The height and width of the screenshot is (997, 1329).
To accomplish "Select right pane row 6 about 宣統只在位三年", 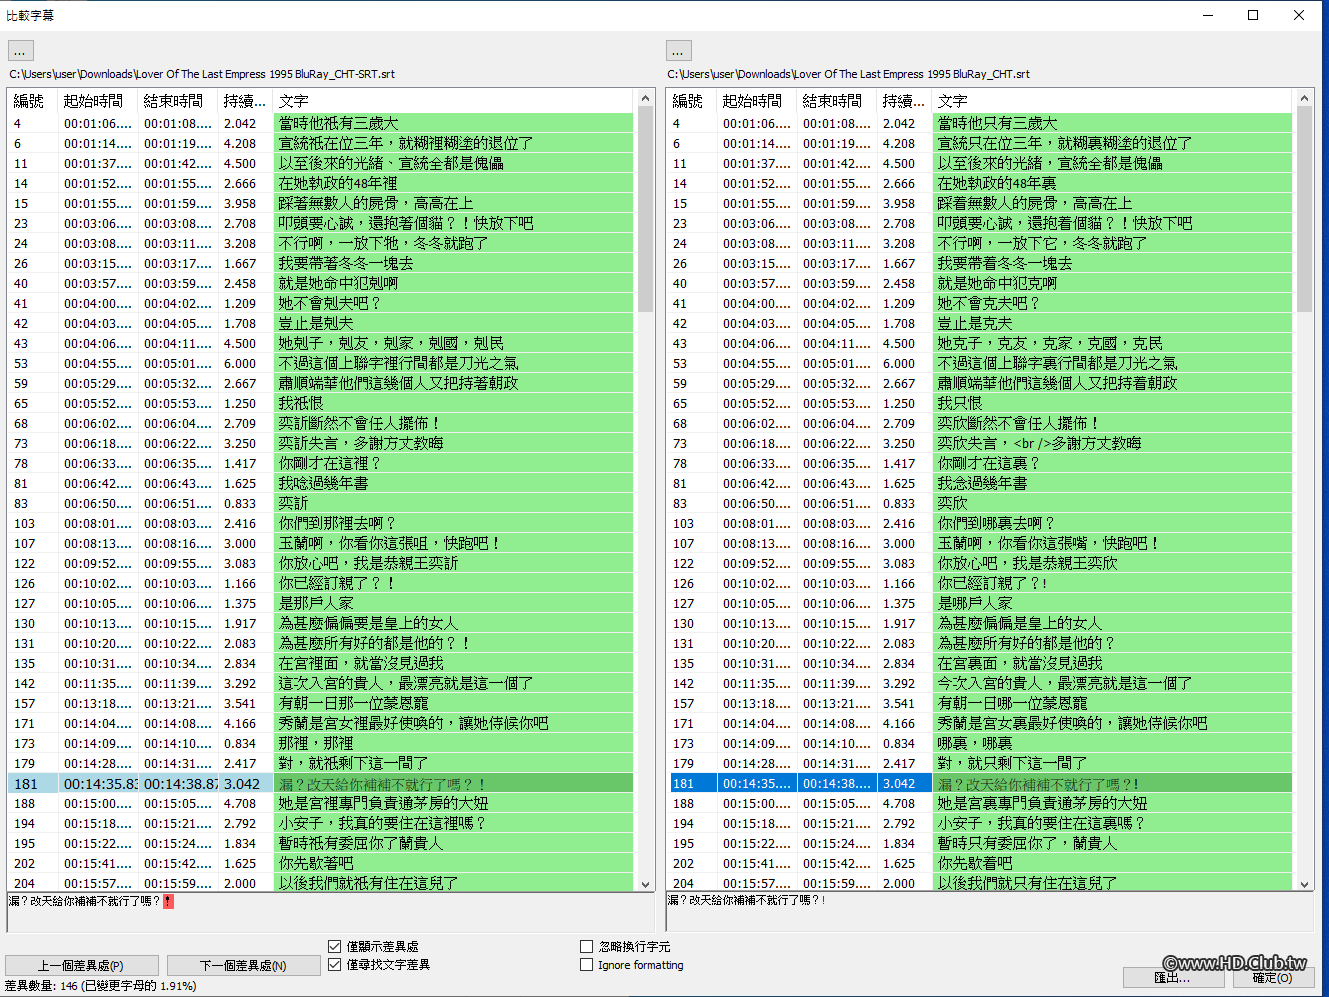I will (980, 143).
